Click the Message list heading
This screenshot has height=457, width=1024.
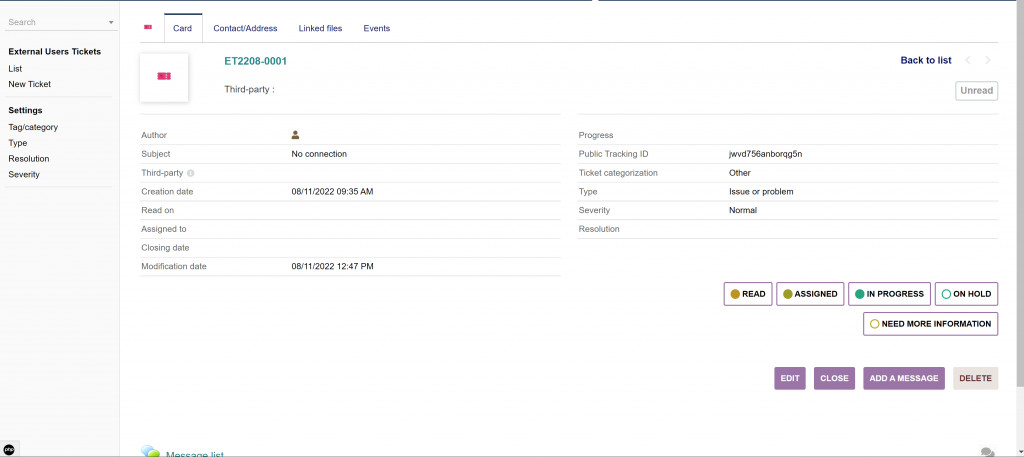195,454
